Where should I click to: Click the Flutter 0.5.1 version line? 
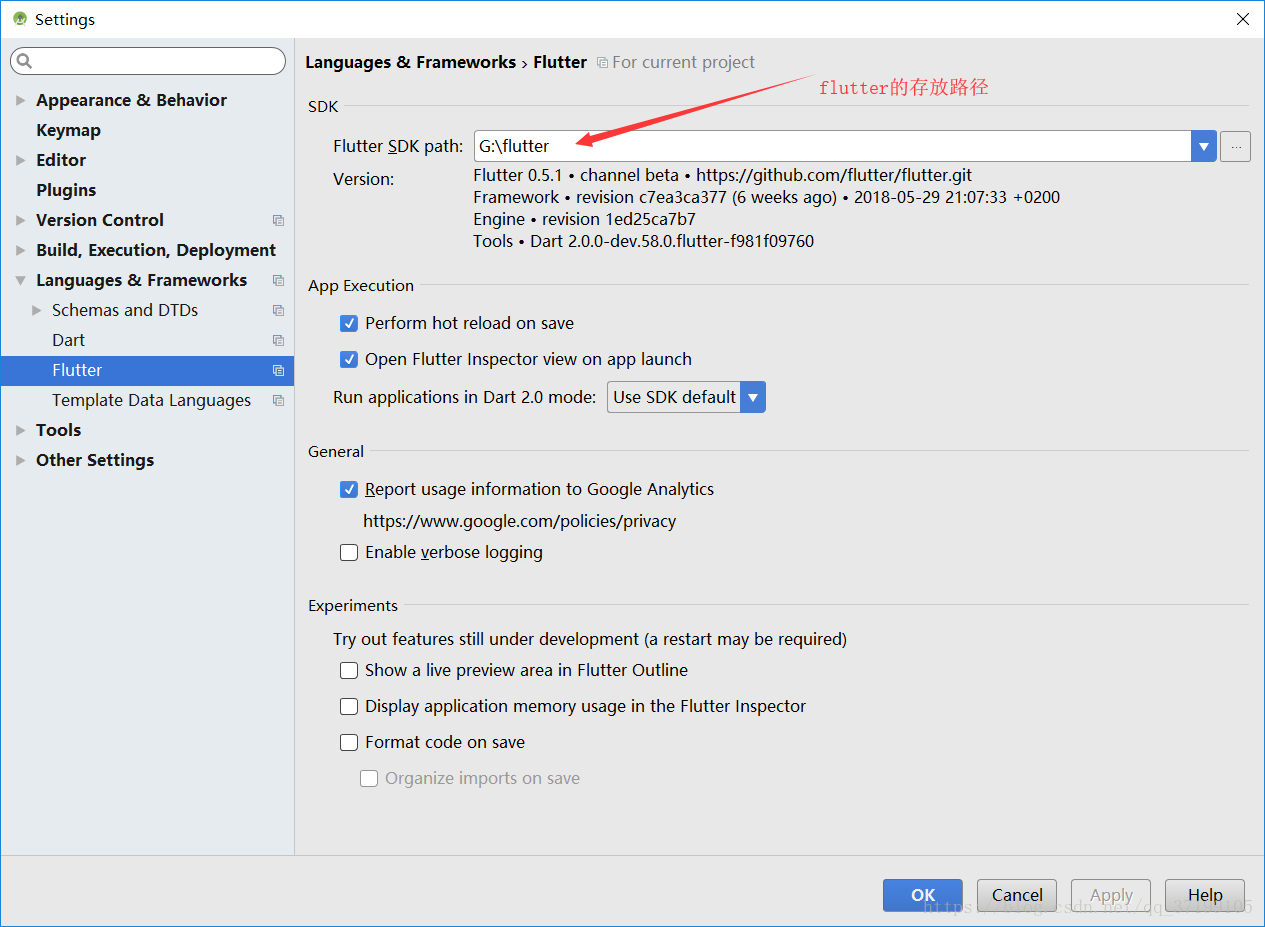pos(722,175)
